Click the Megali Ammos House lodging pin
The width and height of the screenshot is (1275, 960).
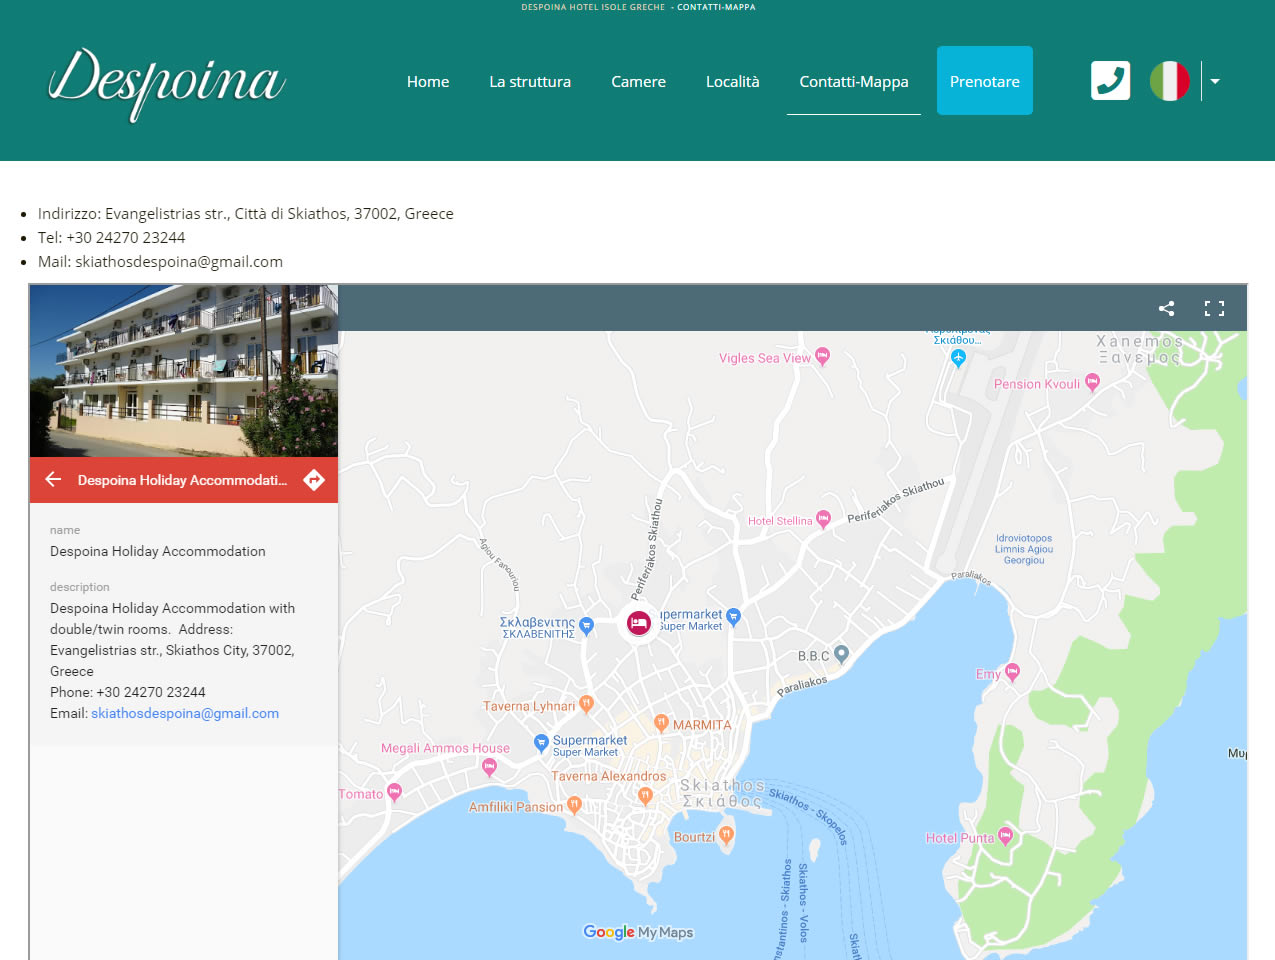pyautogui.click(x=489, y=767)
